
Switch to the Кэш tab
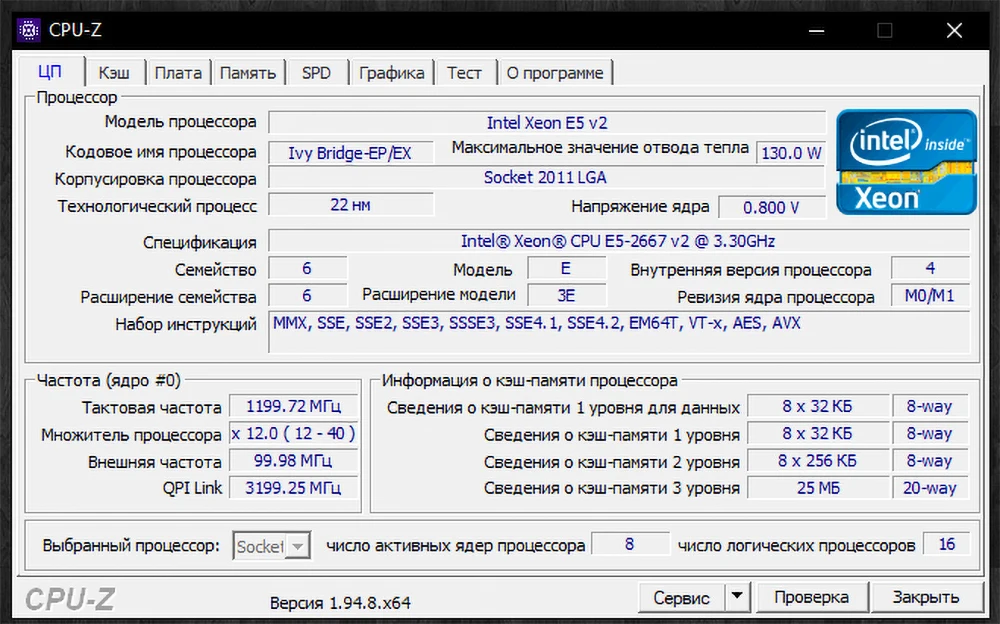point(114,72)
